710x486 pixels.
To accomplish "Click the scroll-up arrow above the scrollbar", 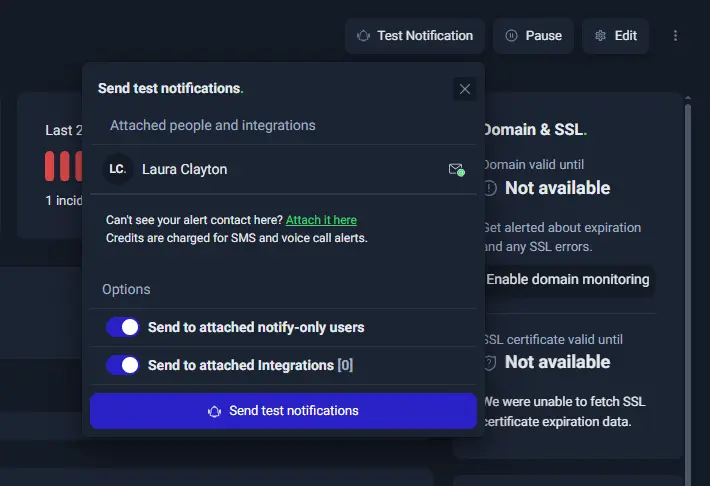I will [688, 98].
